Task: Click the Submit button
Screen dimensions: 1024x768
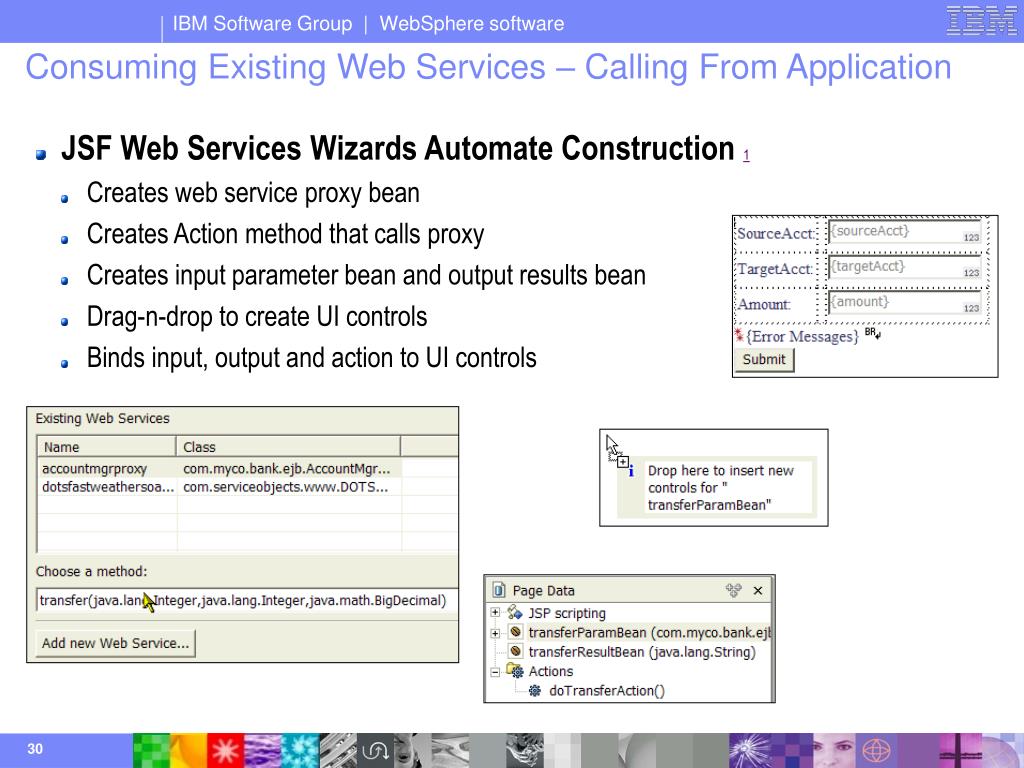Action: 764,359
